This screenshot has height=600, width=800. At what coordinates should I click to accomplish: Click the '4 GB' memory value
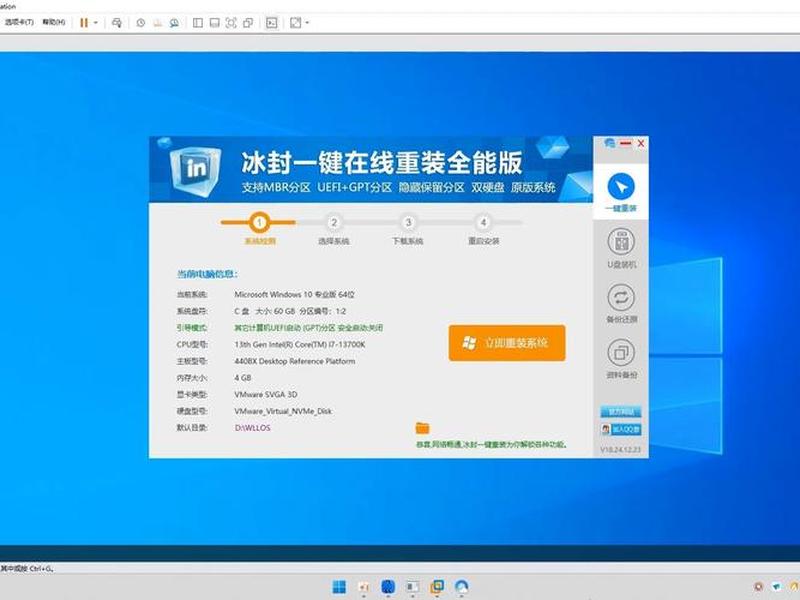tap(243, 378)
